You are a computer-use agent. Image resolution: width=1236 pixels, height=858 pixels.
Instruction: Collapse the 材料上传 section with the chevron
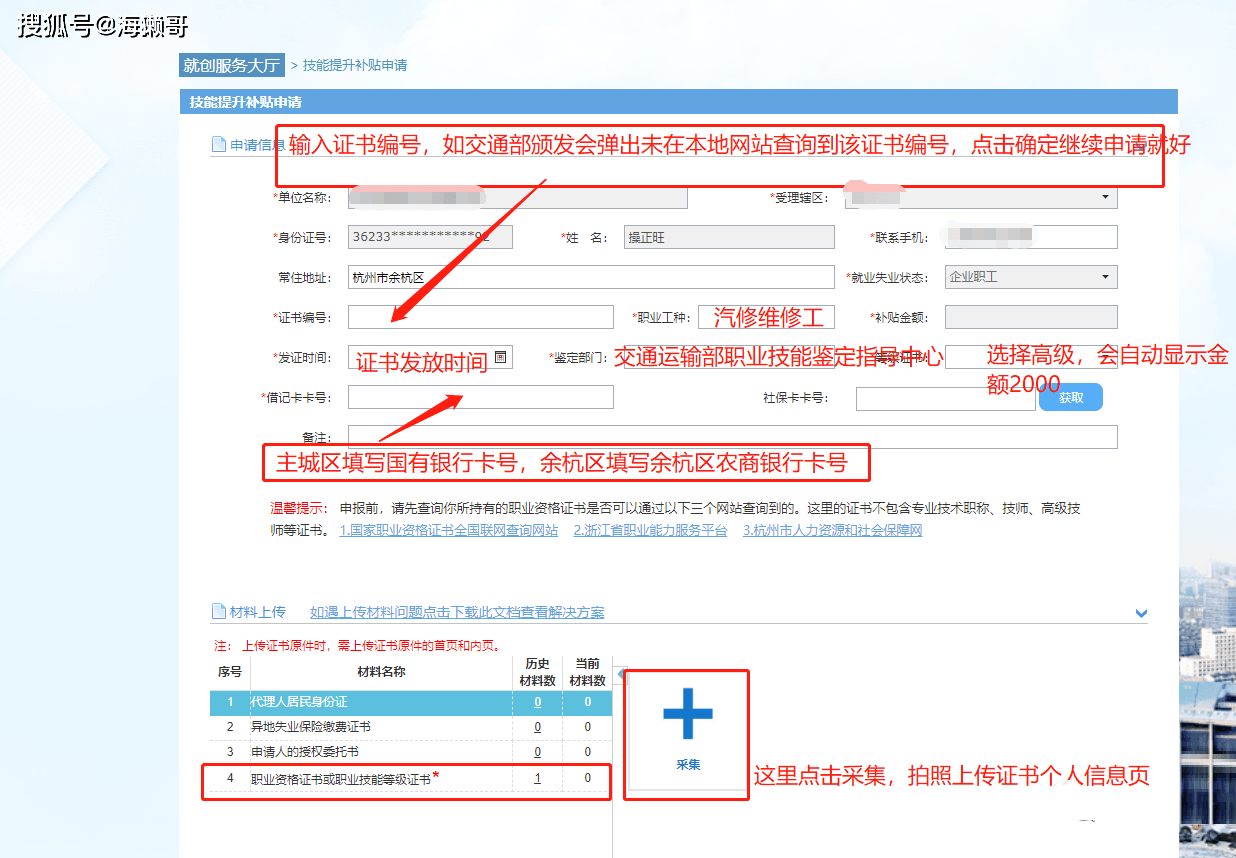pyautogui.click(x=1142, y=613)
